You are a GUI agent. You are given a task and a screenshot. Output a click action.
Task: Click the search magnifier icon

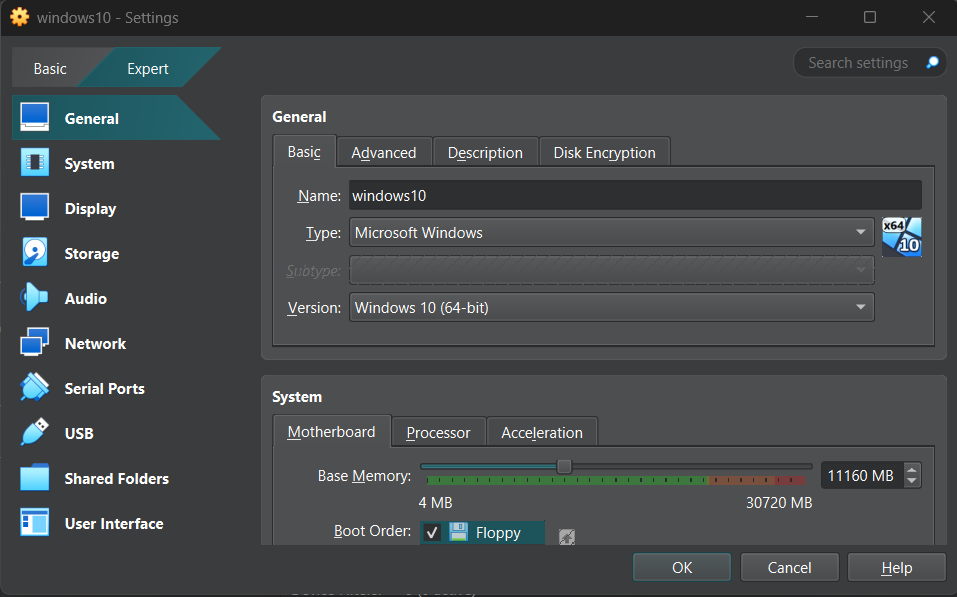coord(932,62)
